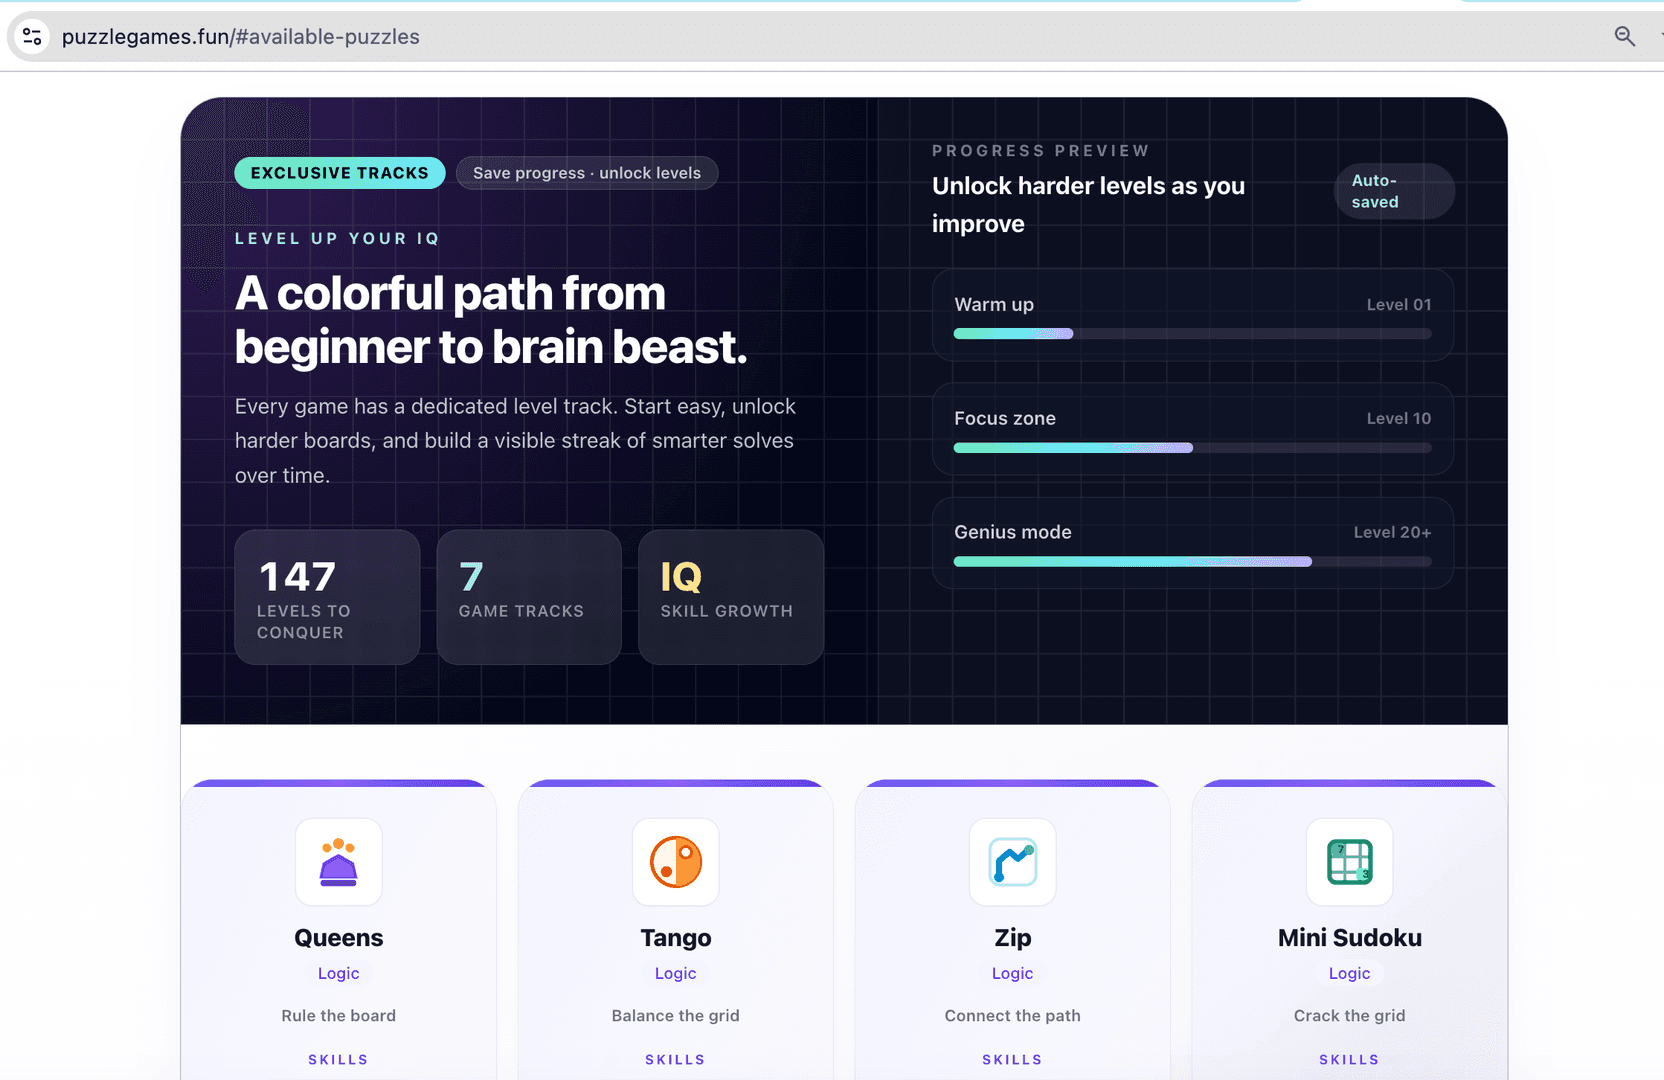The width and height of the screenshot is (1664, 1080).
Task: Click the 'Level 01' label
Action: coord(1399,305)
